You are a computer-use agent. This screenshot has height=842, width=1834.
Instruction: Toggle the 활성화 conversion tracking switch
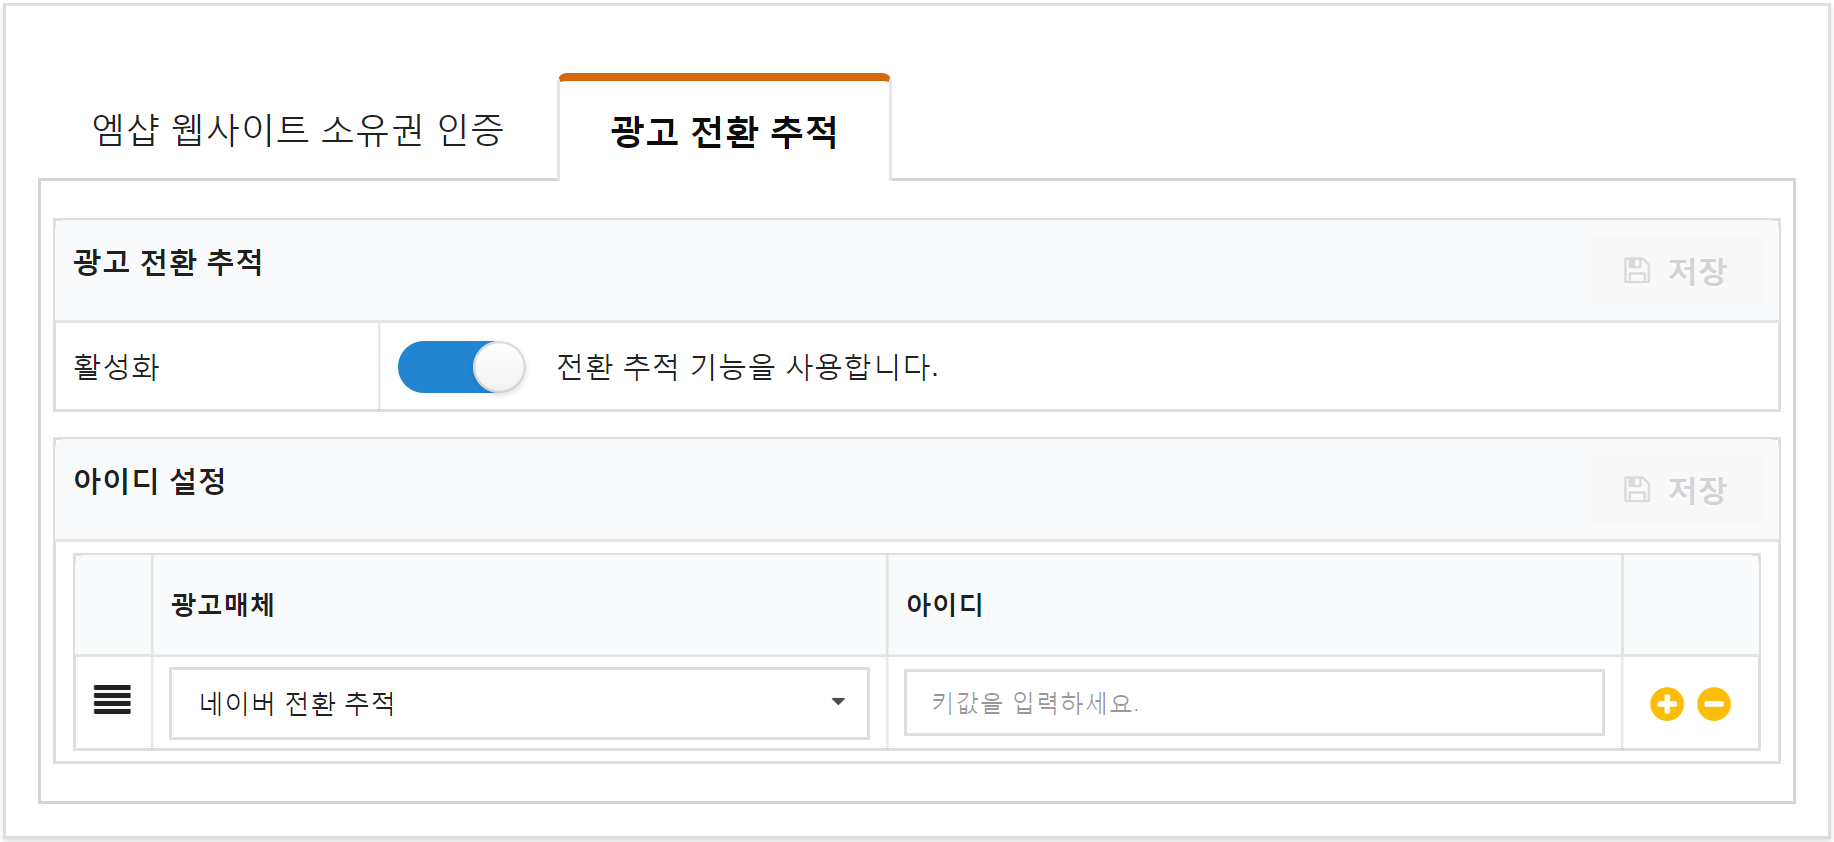[461, 367]
